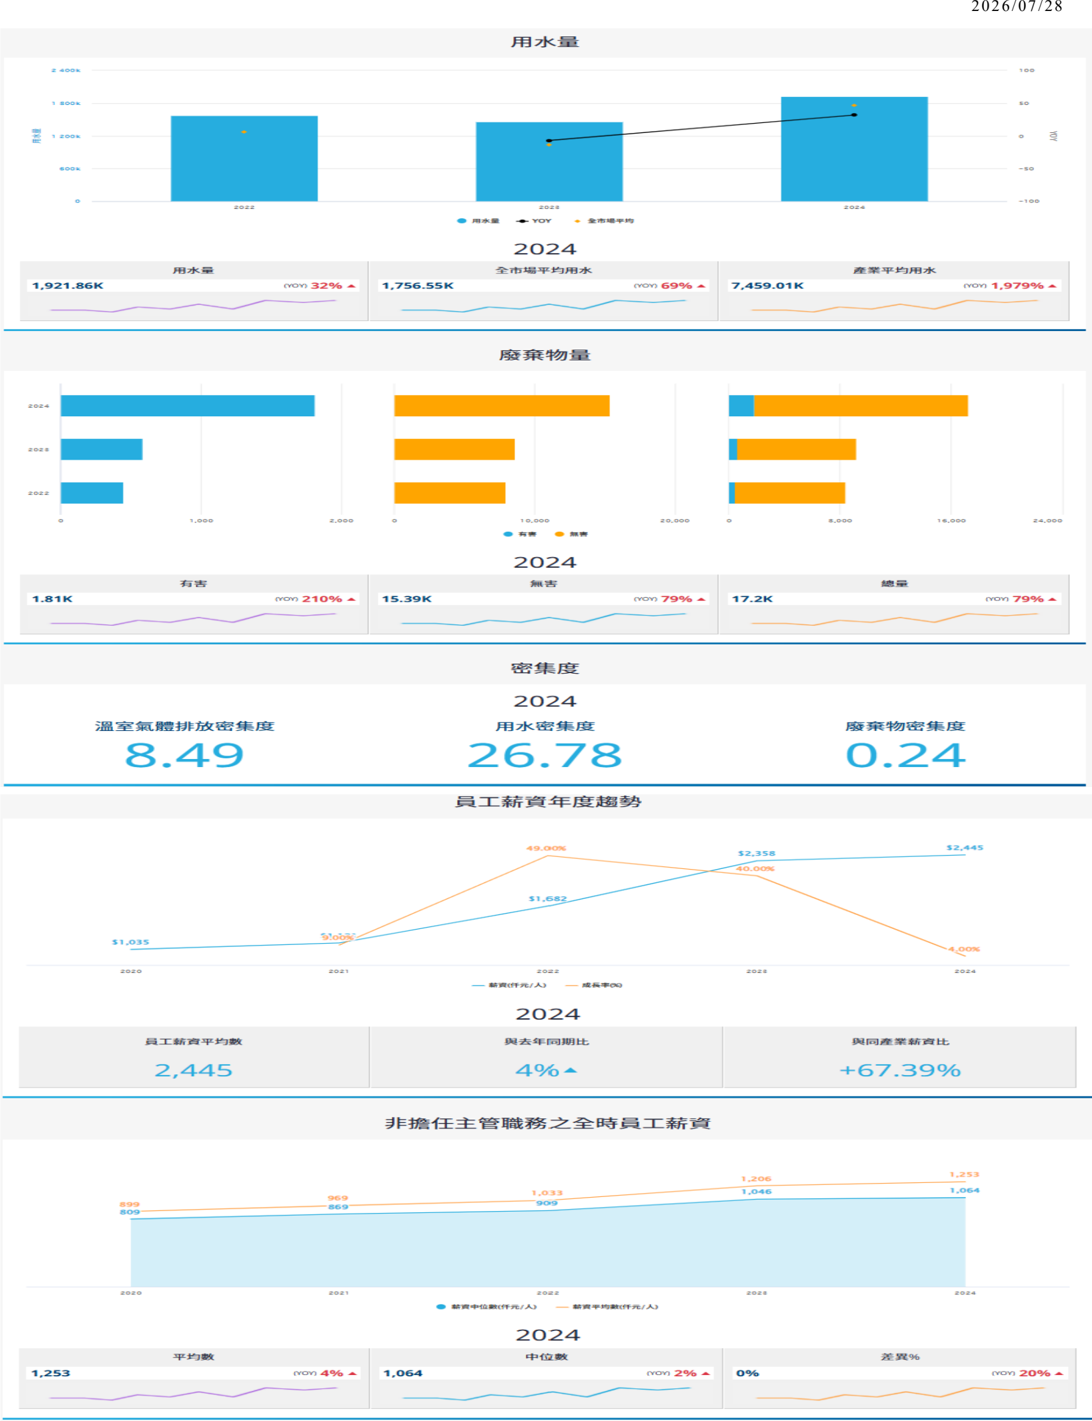Screen dimensions: 1092x1421
Task: Click the black YOY data point on the 2023 bar
Action: coord(549,141)
